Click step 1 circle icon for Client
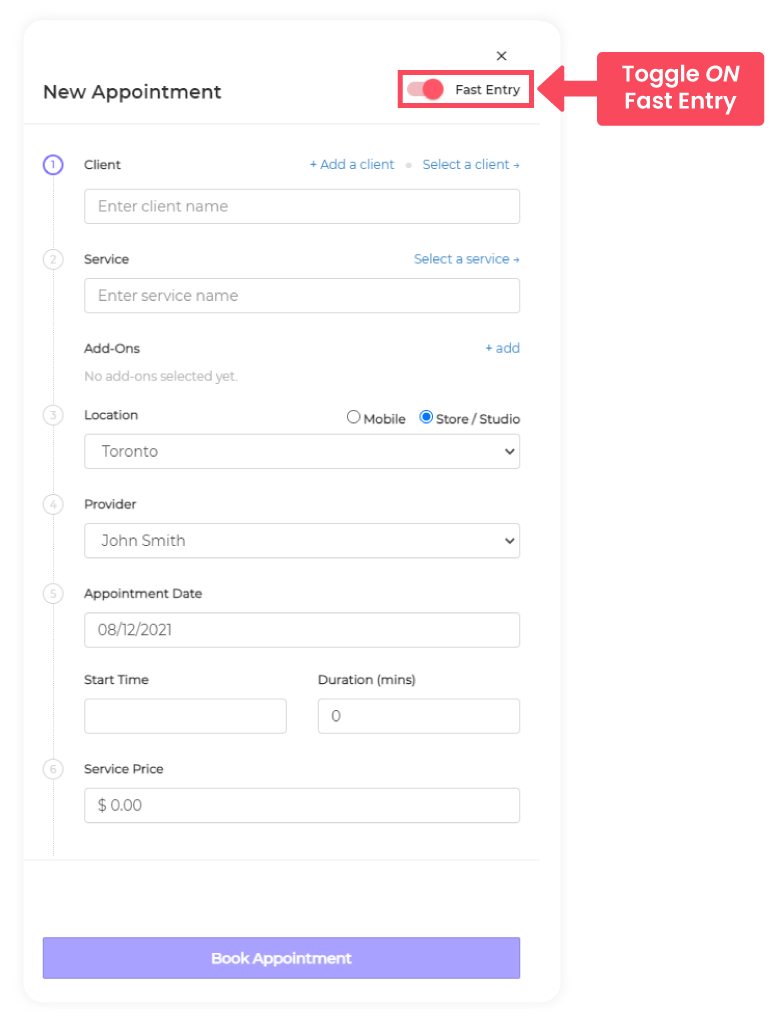Screen dimensions: 770x1026 click(x=53, y=165)
